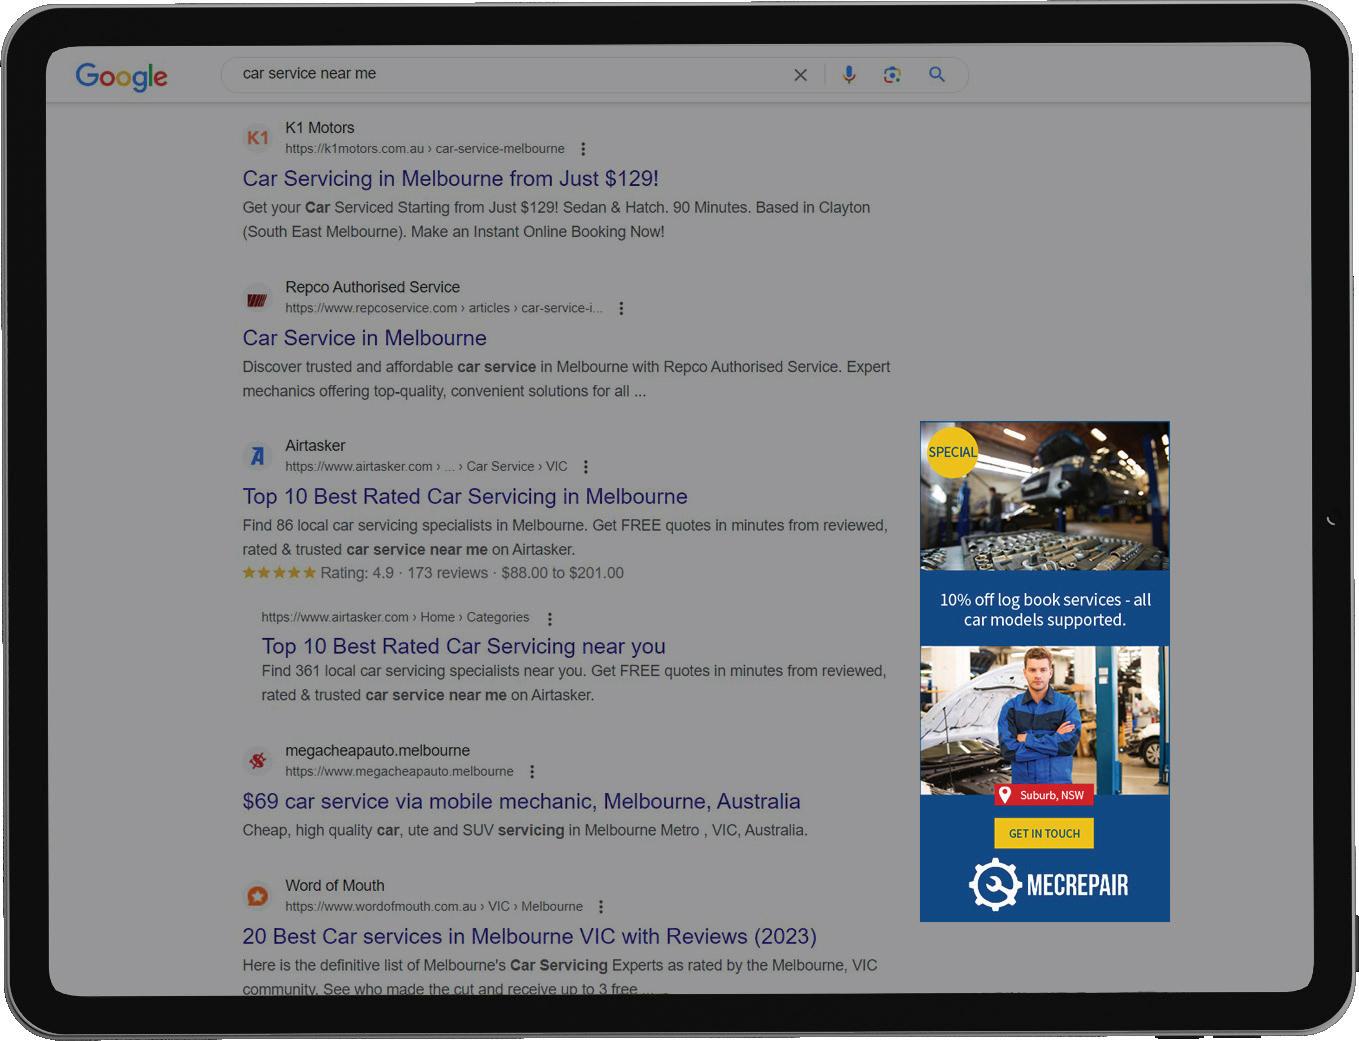Clear the search box text

click(800, 75)
